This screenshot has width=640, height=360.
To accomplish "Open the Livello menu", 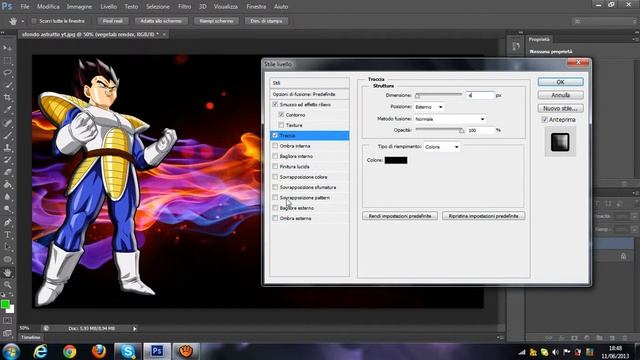I will (109, 7).
